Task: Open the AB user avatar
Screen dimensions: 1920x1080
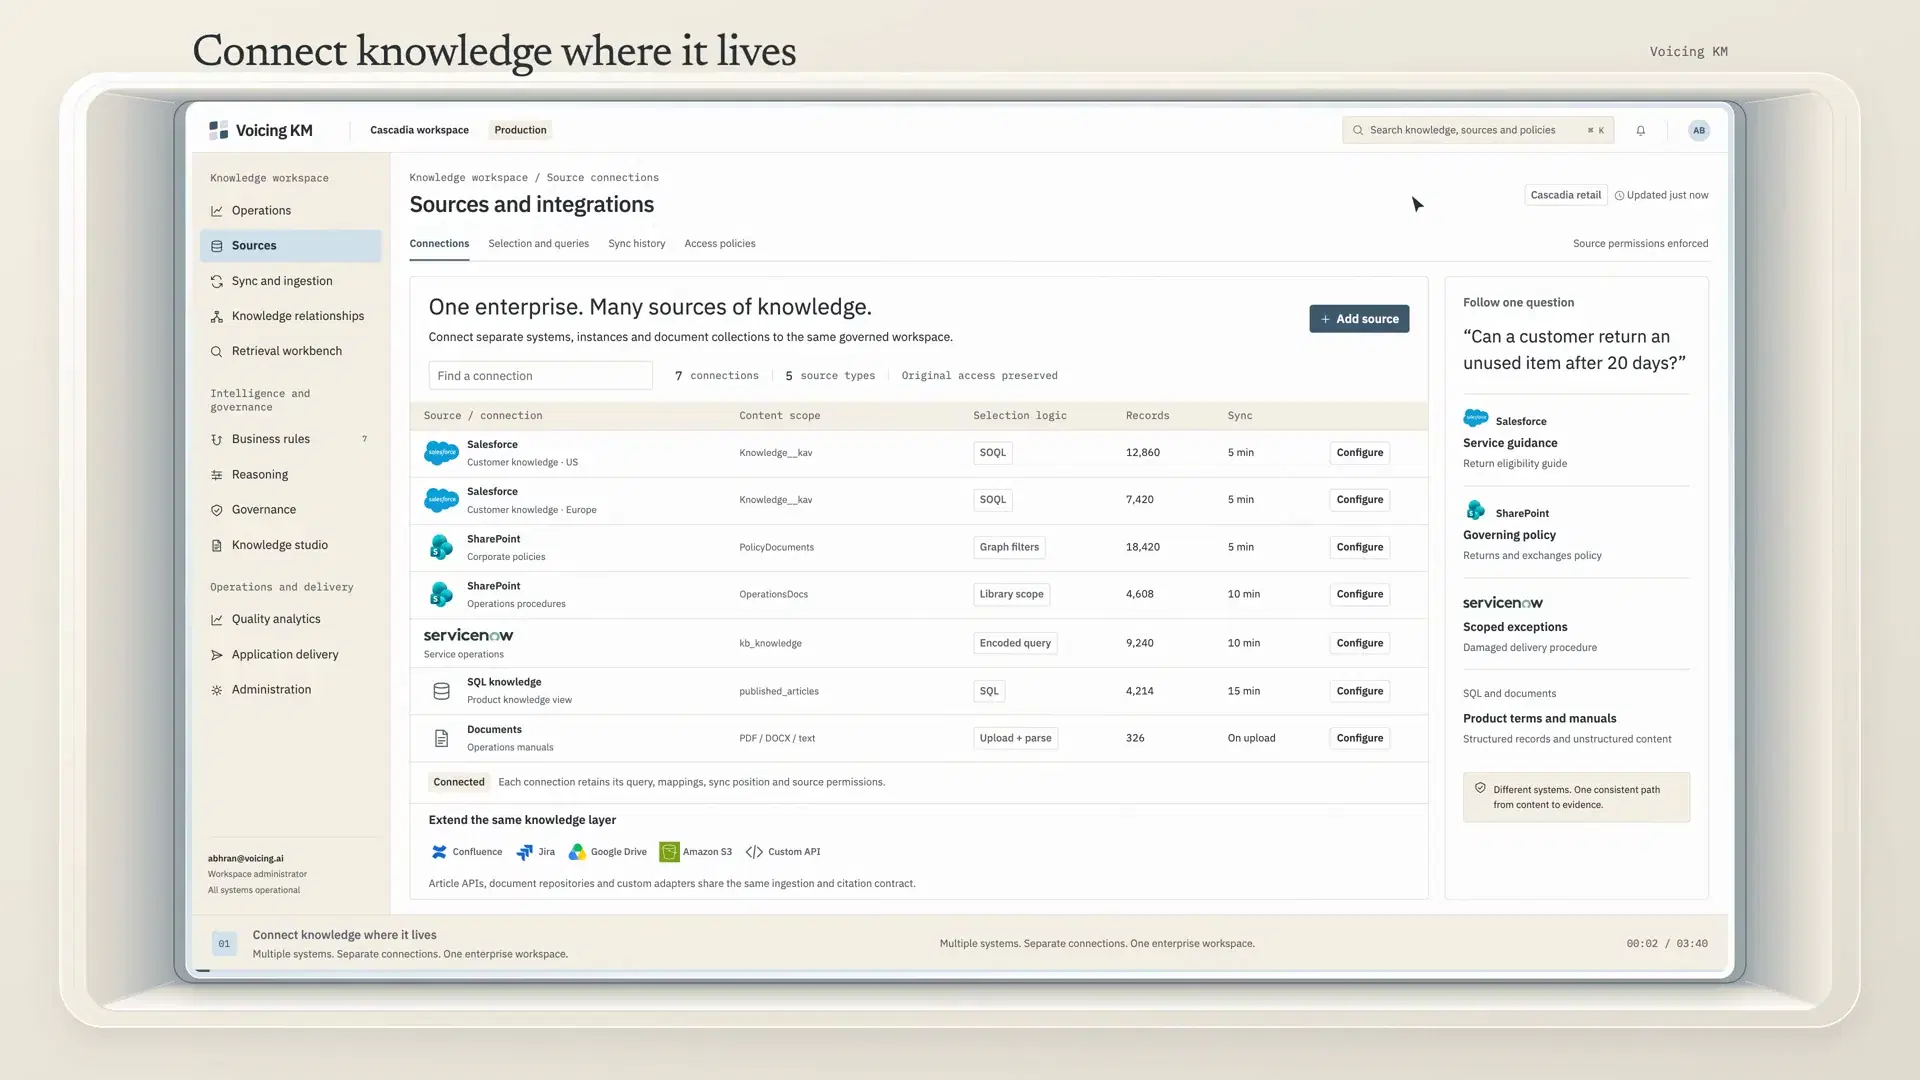Action: click(1698, 130)
